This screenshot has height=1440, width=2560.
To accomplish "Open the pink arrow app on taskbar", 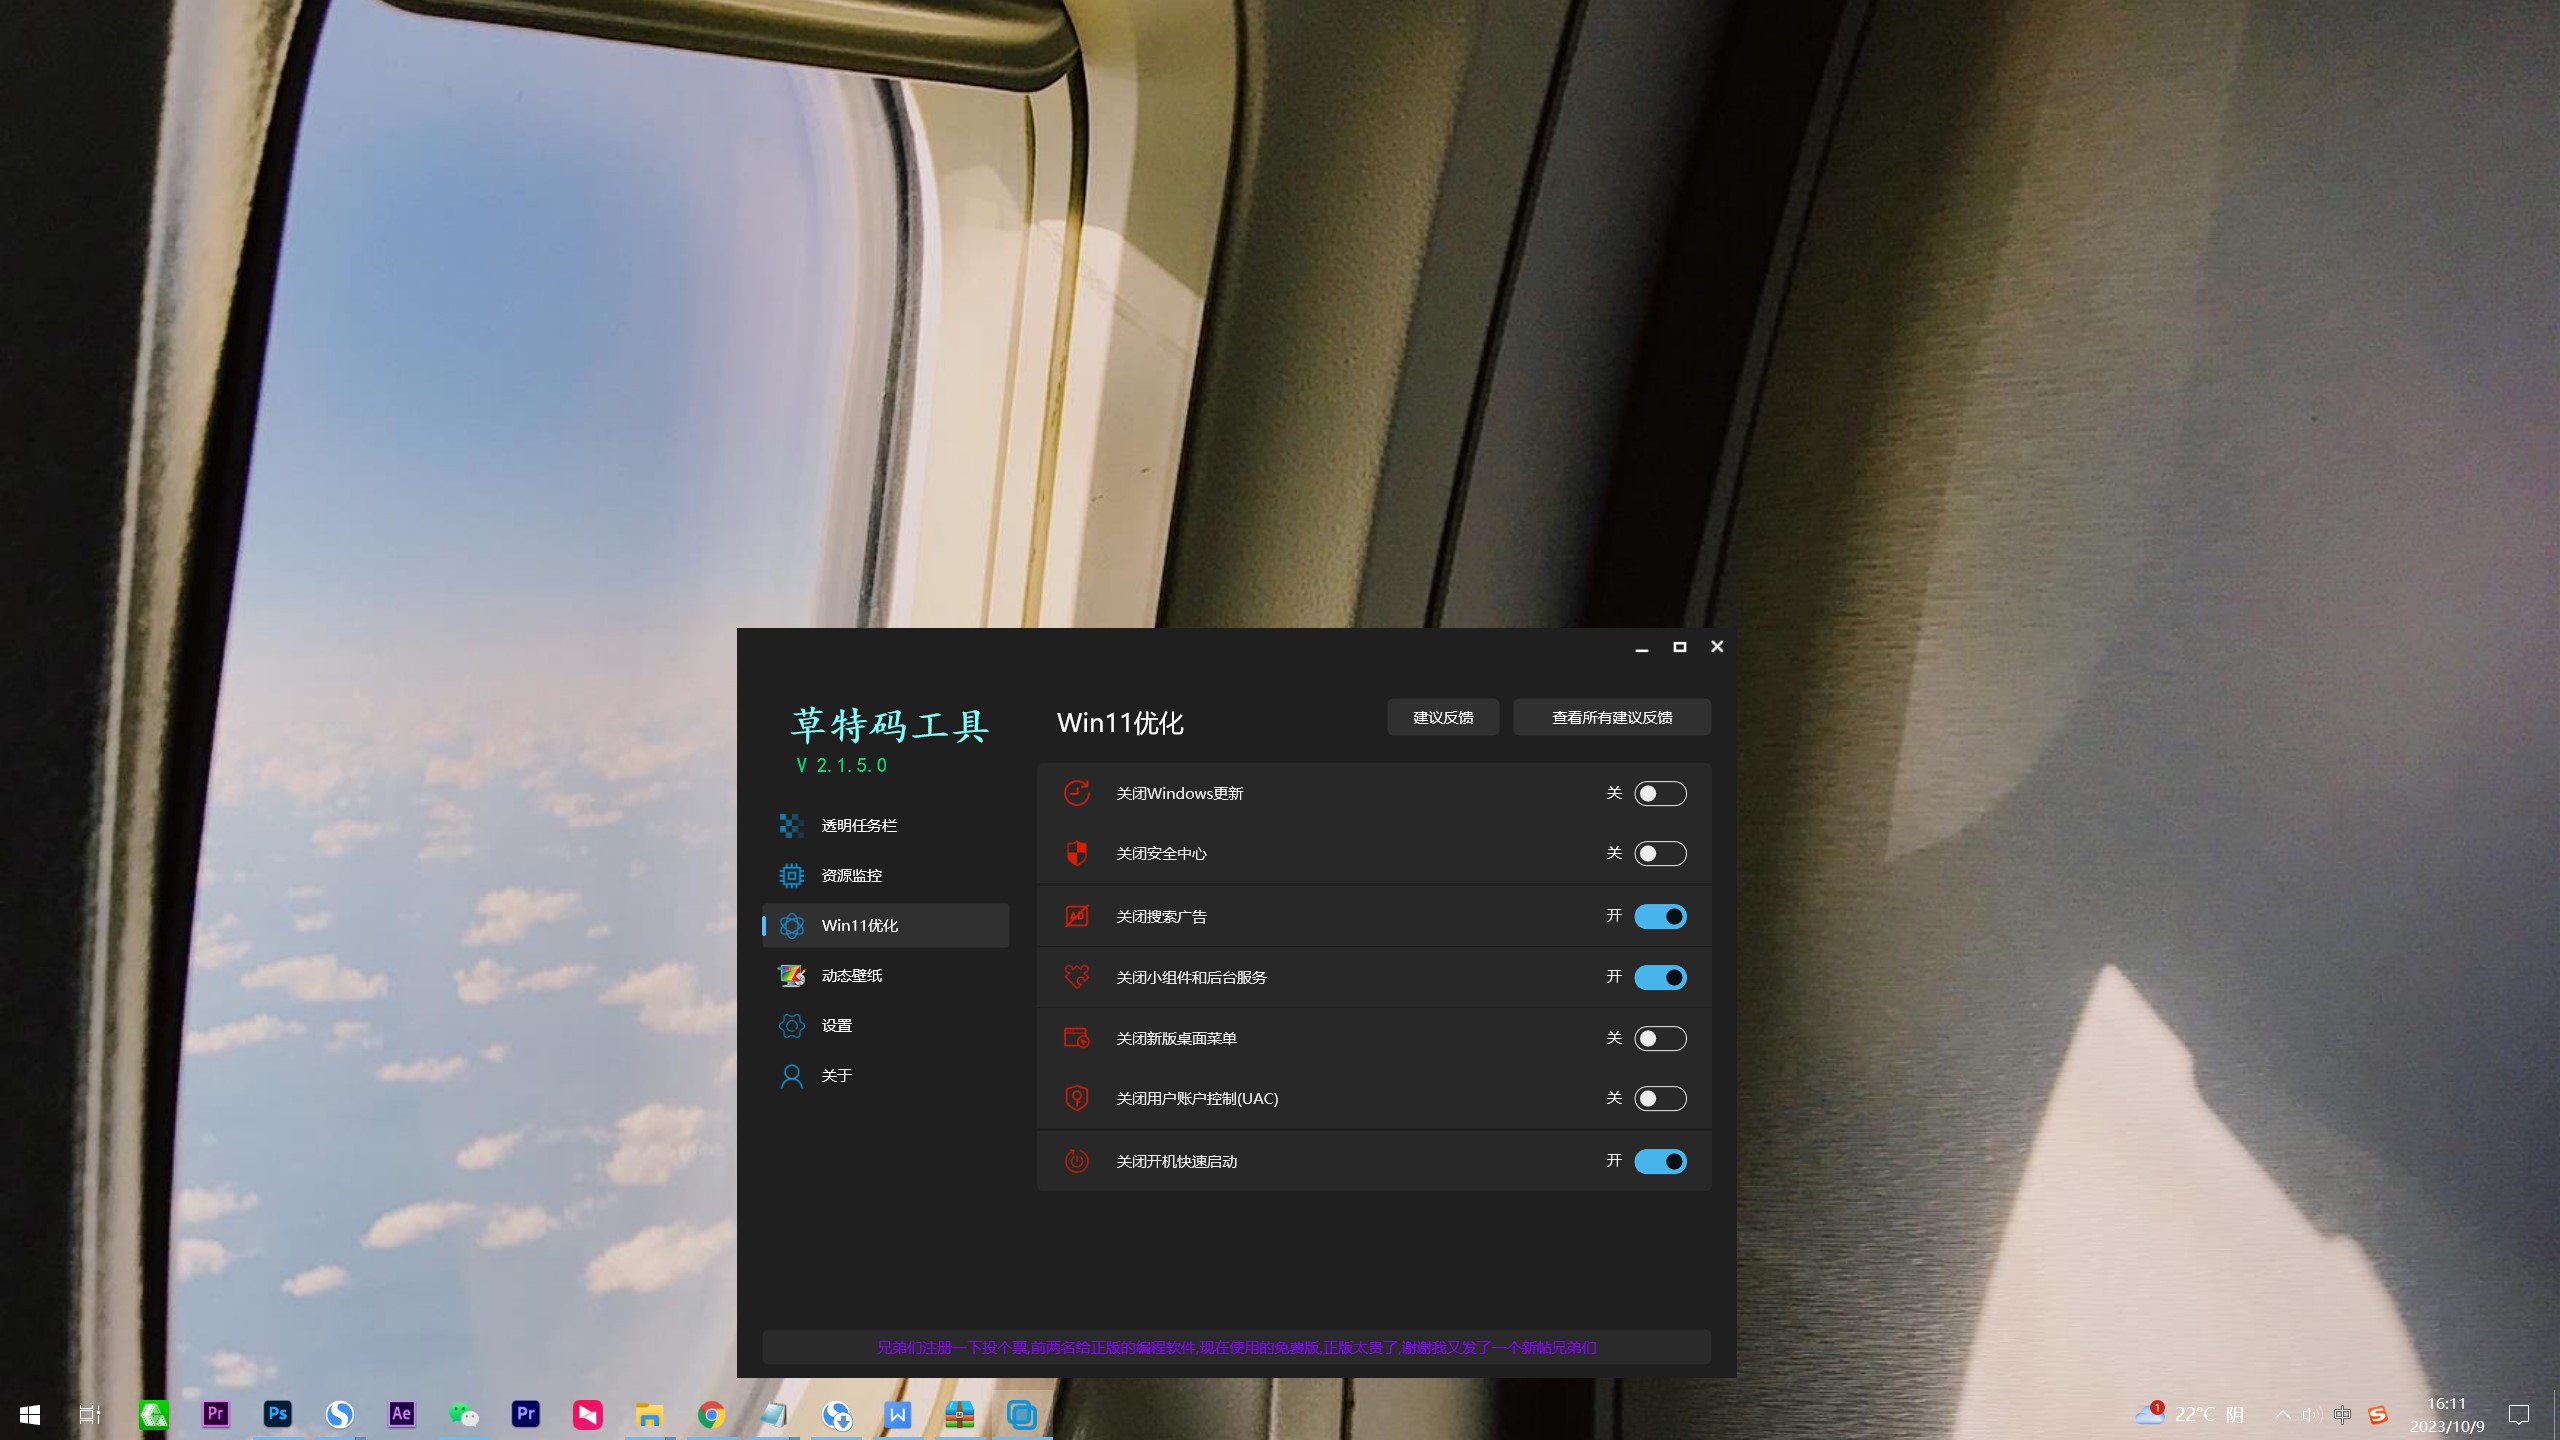I will [x=587, y=1414].
